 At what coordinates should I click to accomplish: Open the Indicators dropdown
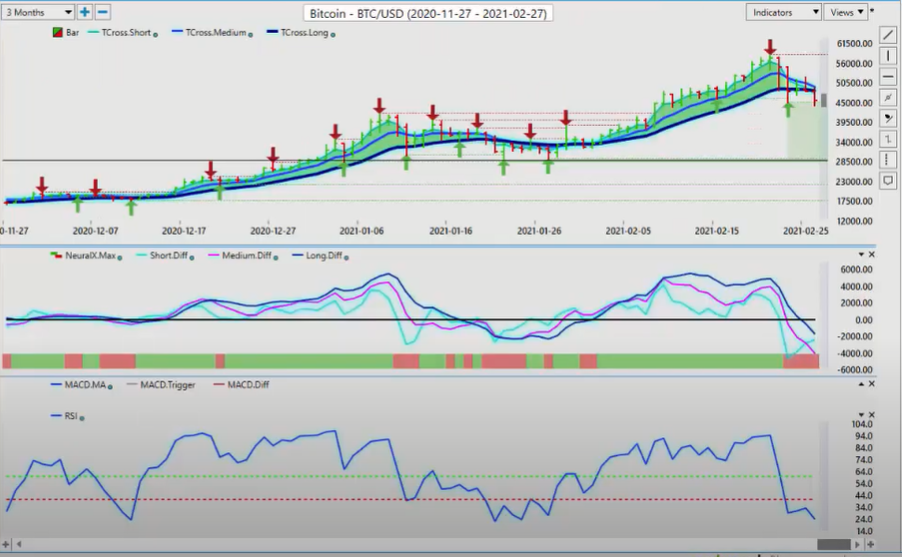coord(783,12)
